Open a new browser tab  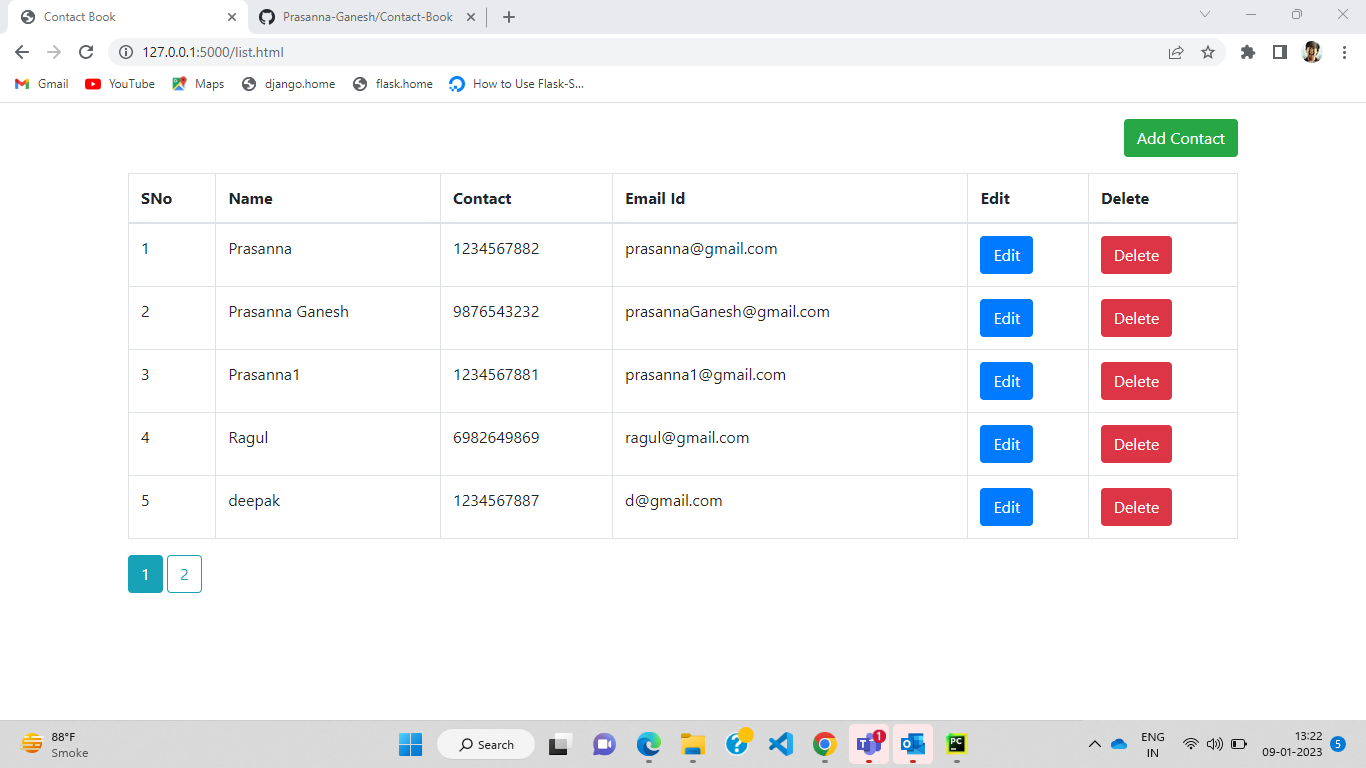[509, 17]
